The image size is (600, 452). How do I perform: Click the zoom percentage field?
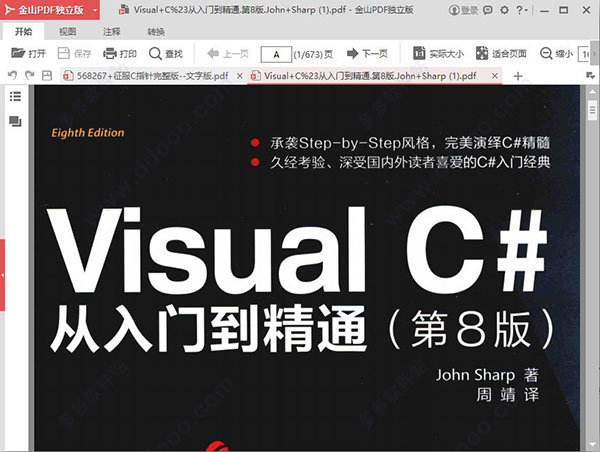coord(584,54)
